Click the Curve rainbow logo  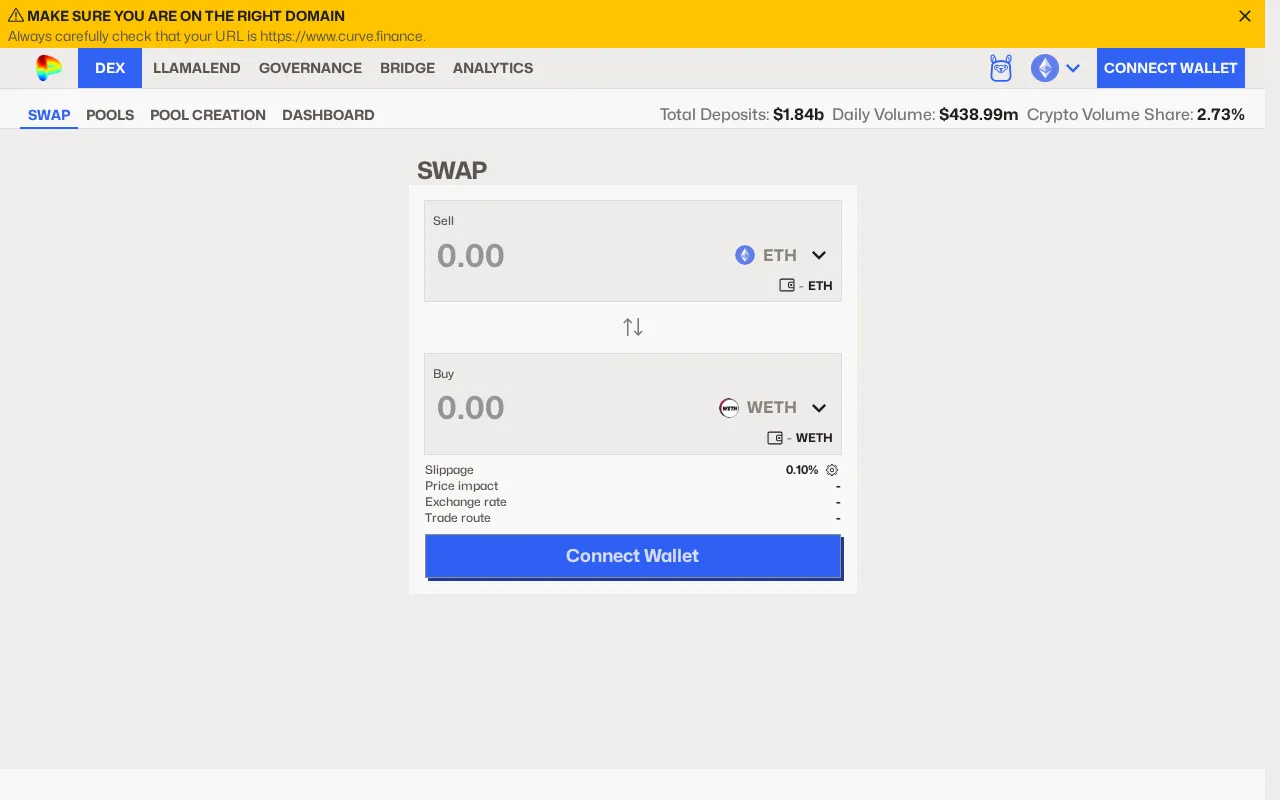49,68
